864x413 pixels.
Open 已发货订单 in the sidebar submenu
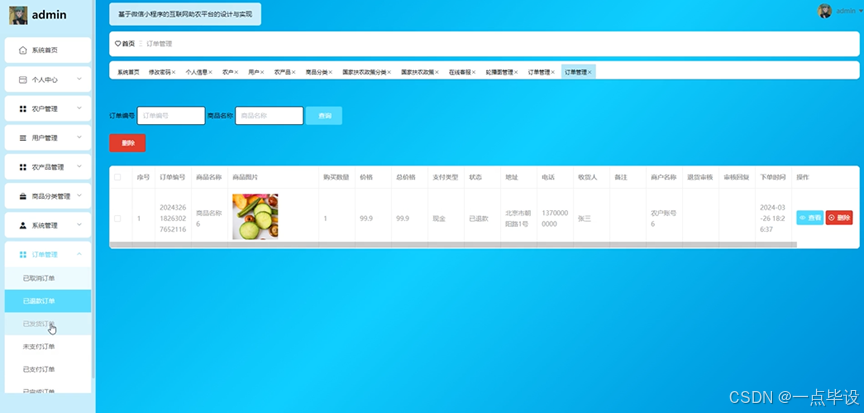pyautogui.click(x=48, y=324)
